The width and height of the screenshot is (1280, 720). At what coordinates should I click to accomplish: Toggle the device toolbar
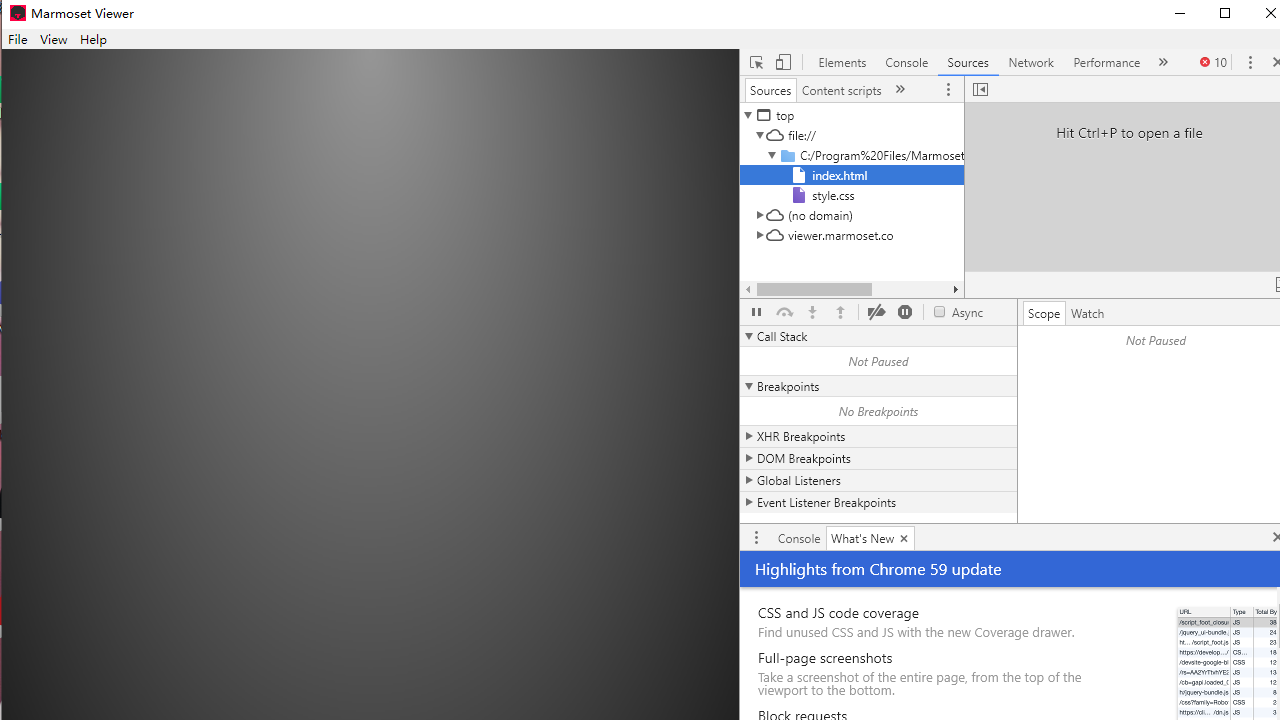tap(783, 62)
